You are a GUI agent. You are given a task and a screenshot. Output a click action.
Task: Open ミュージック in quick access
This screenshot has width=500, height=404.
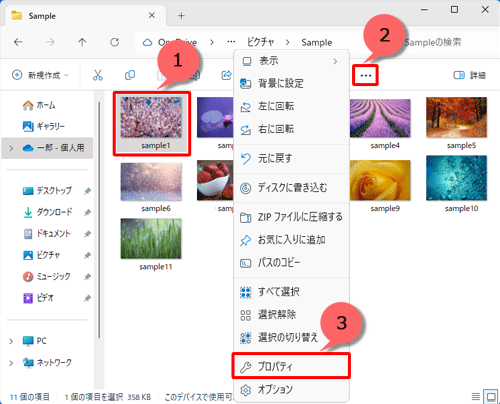pyautogui.click(x=46, y=276)
